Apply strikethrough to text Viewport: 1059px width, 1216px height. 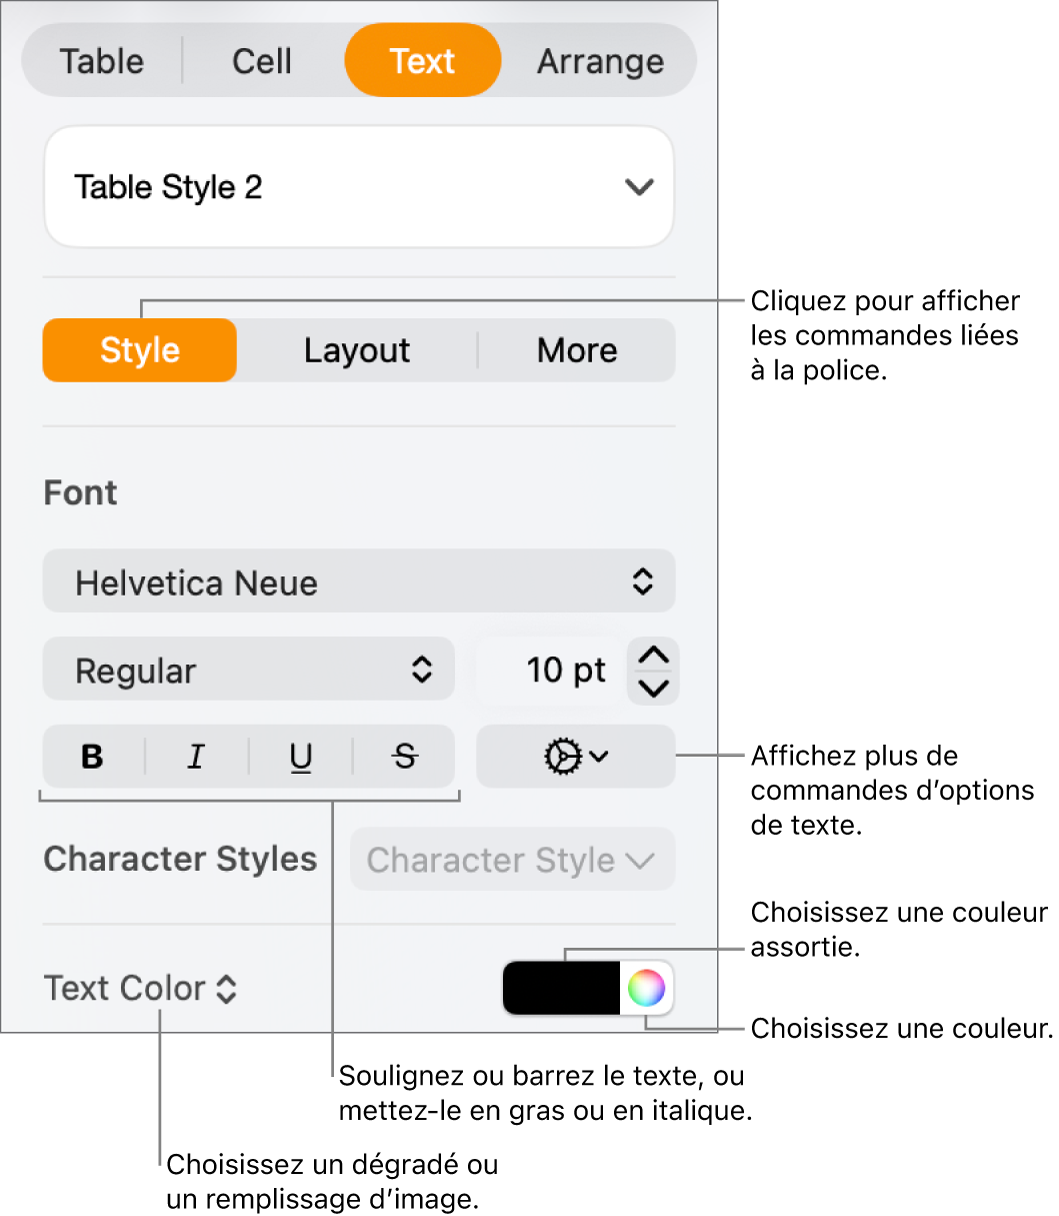pyautogui.click(x=403, y=757)
